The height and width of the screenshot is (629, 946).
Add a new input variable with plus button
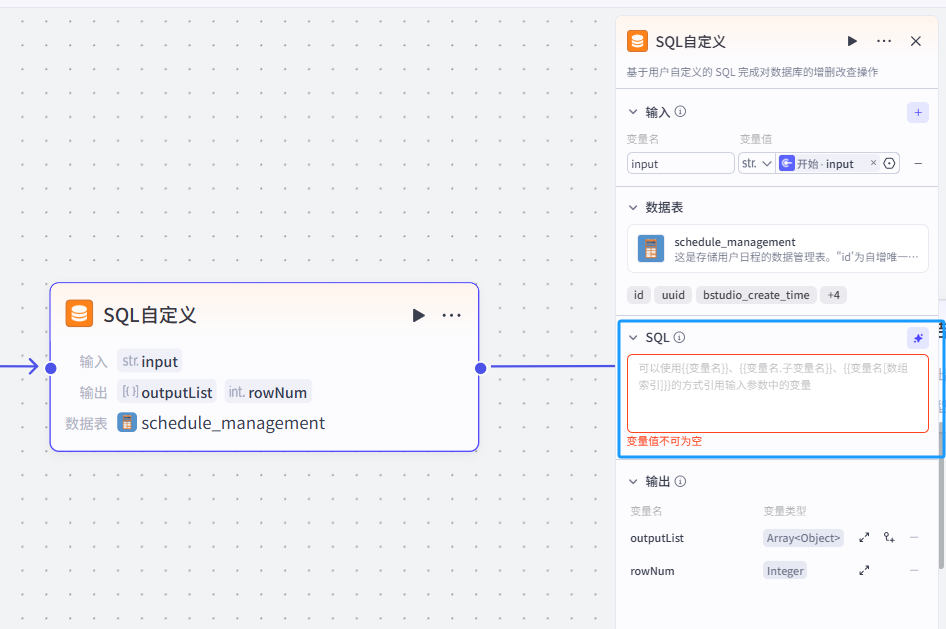click(917, 112)
